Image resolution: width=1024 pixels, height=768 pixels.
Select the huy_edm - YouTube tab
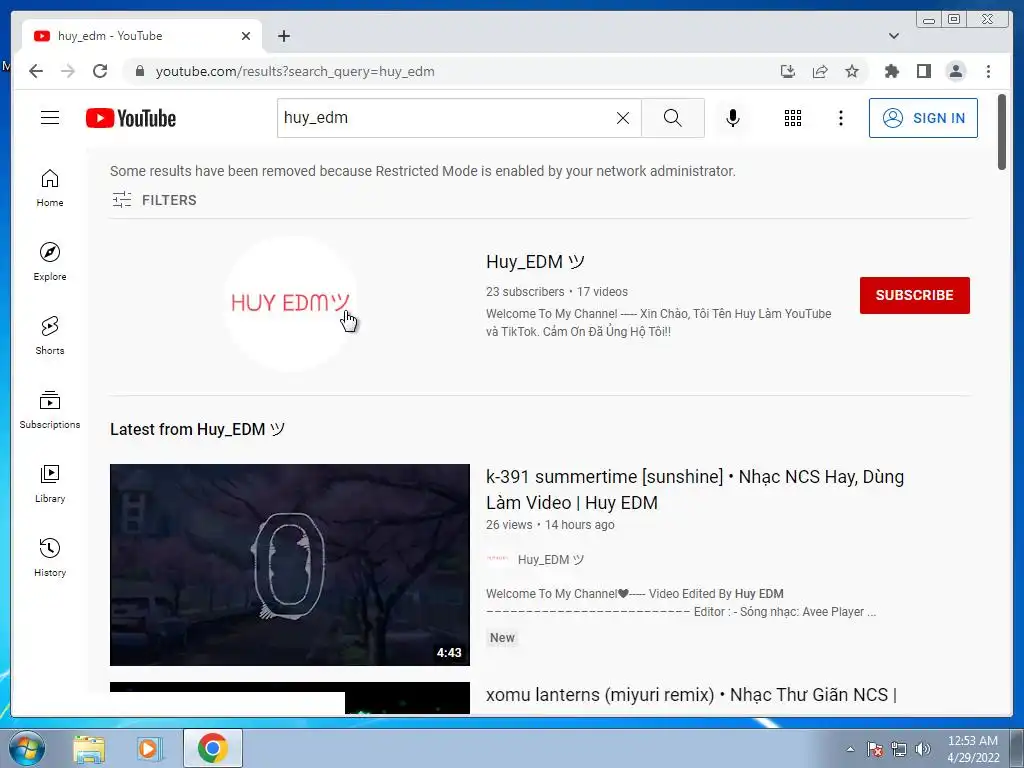(x=142, y=36)
